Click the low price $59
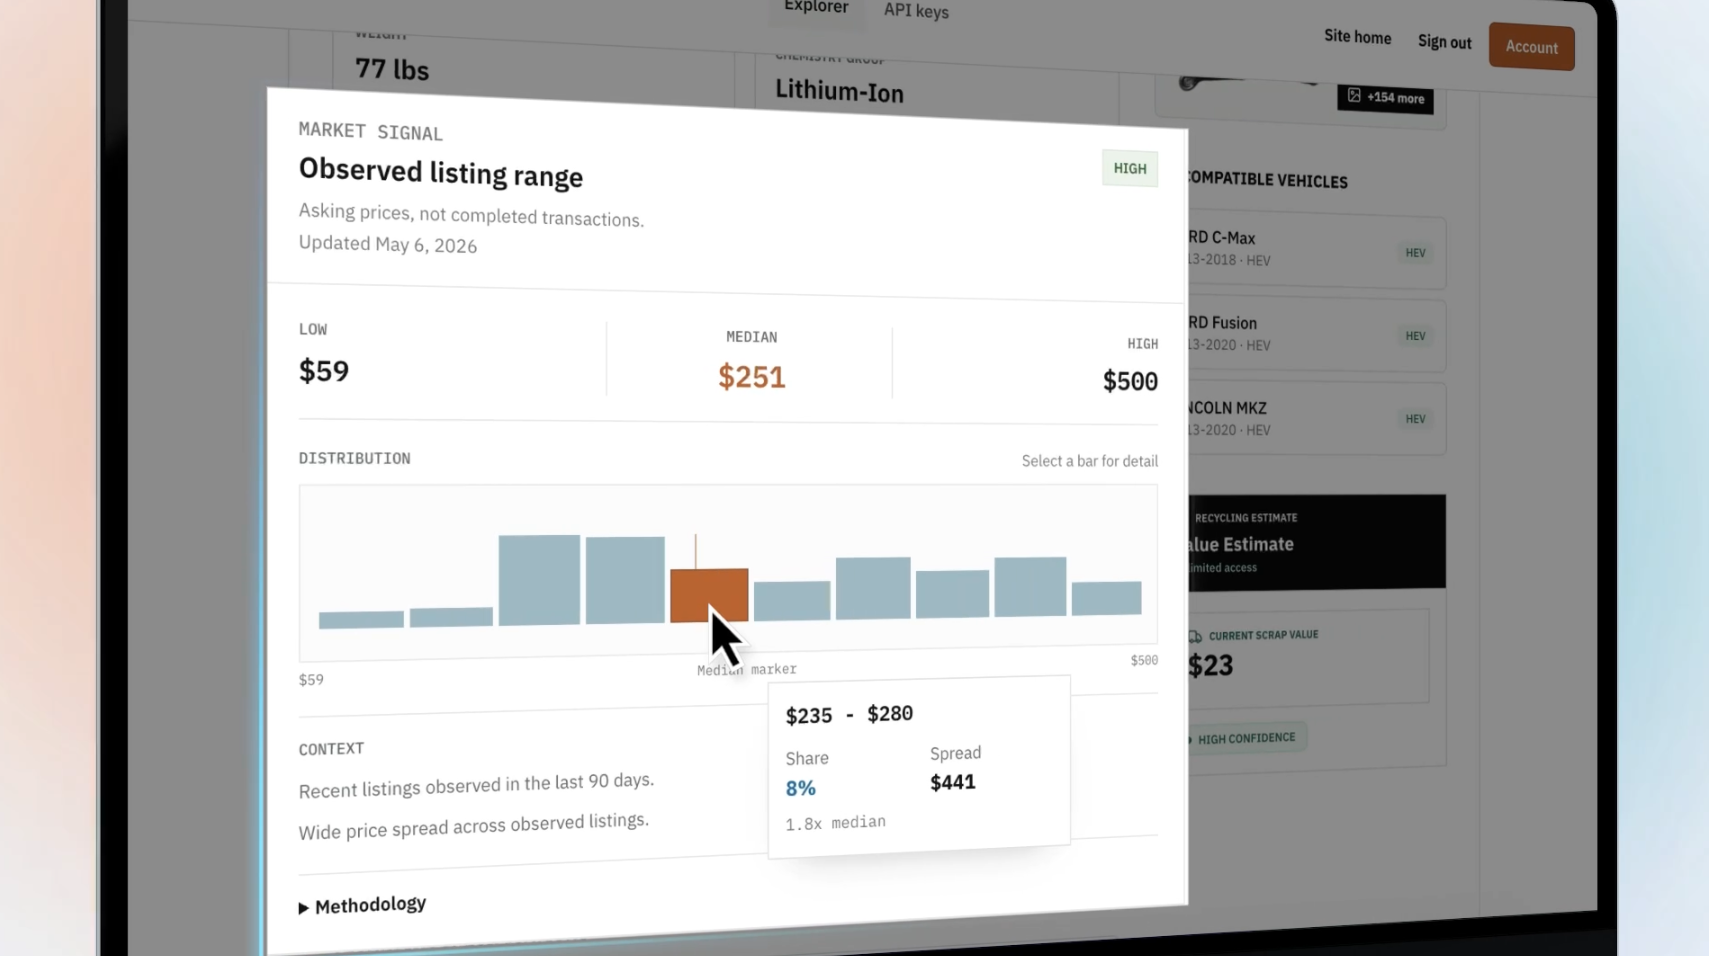Image resolution: width=1709 pixels, height=956 pixels. click(x=324, y=371)
